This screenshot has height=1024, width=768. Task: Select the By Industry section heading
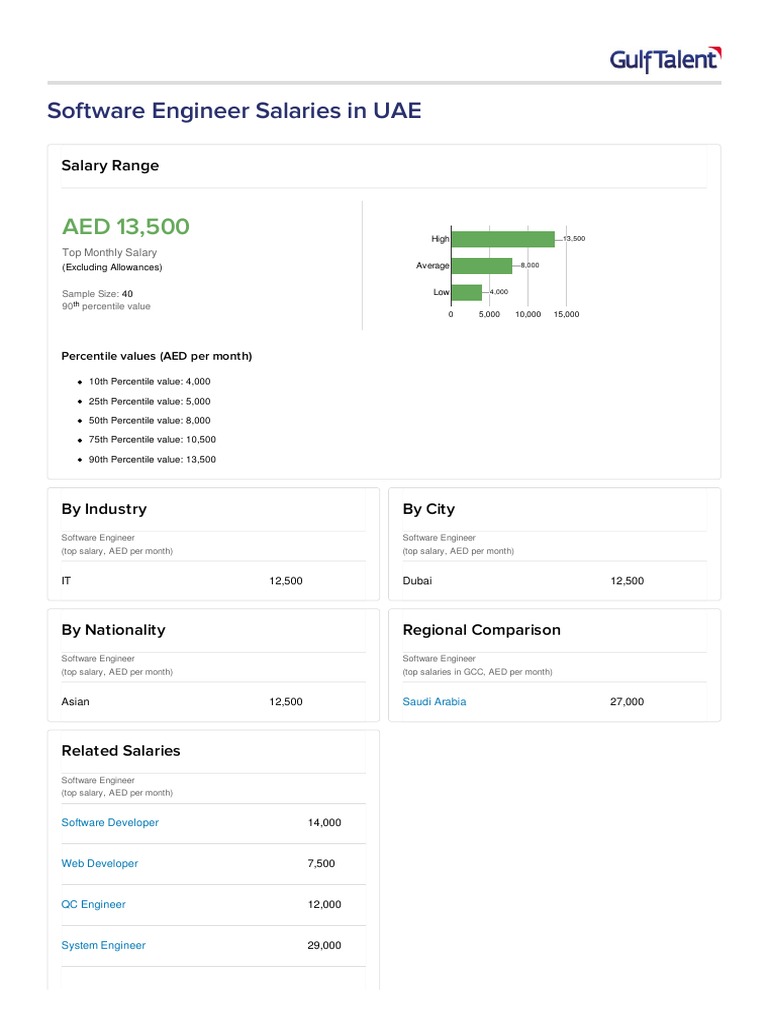coord(104,509)
